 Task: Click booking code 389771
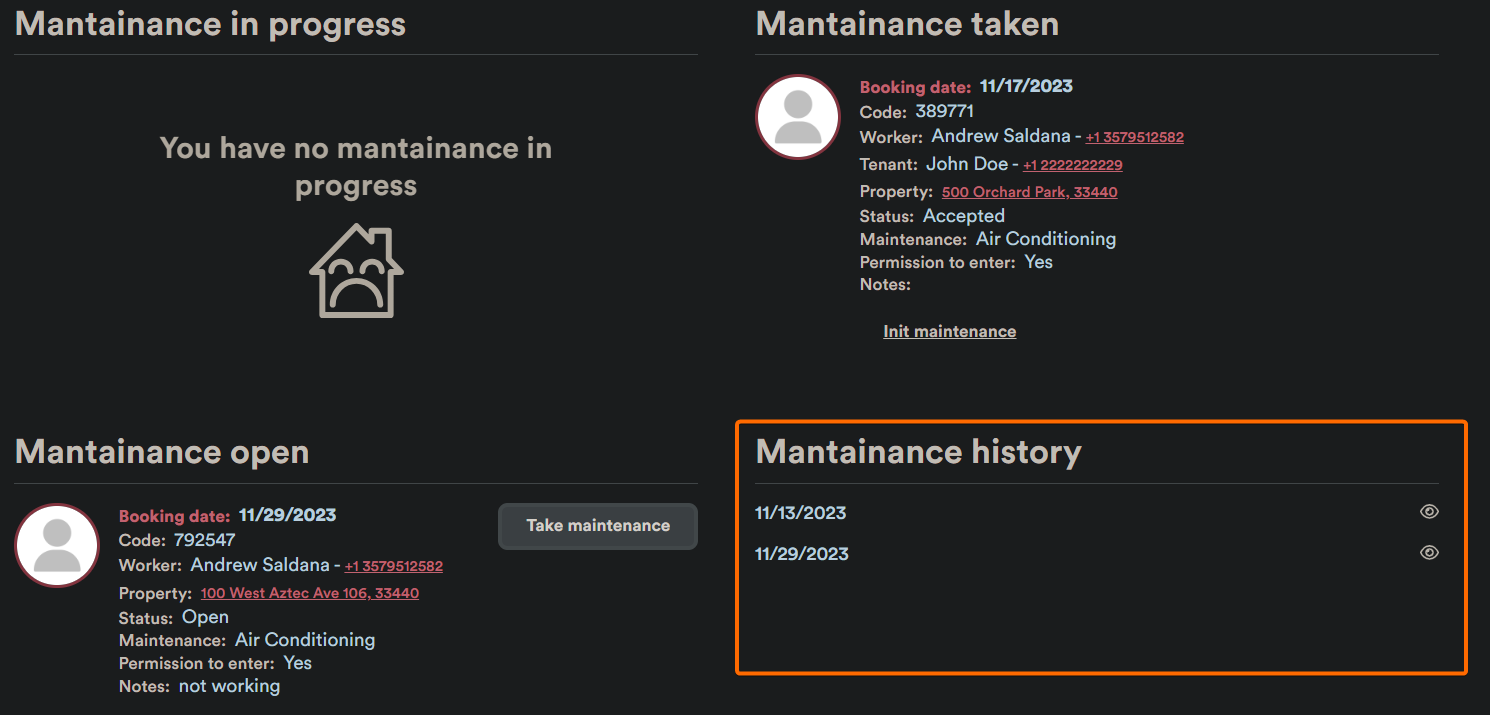tap(944, 111)
